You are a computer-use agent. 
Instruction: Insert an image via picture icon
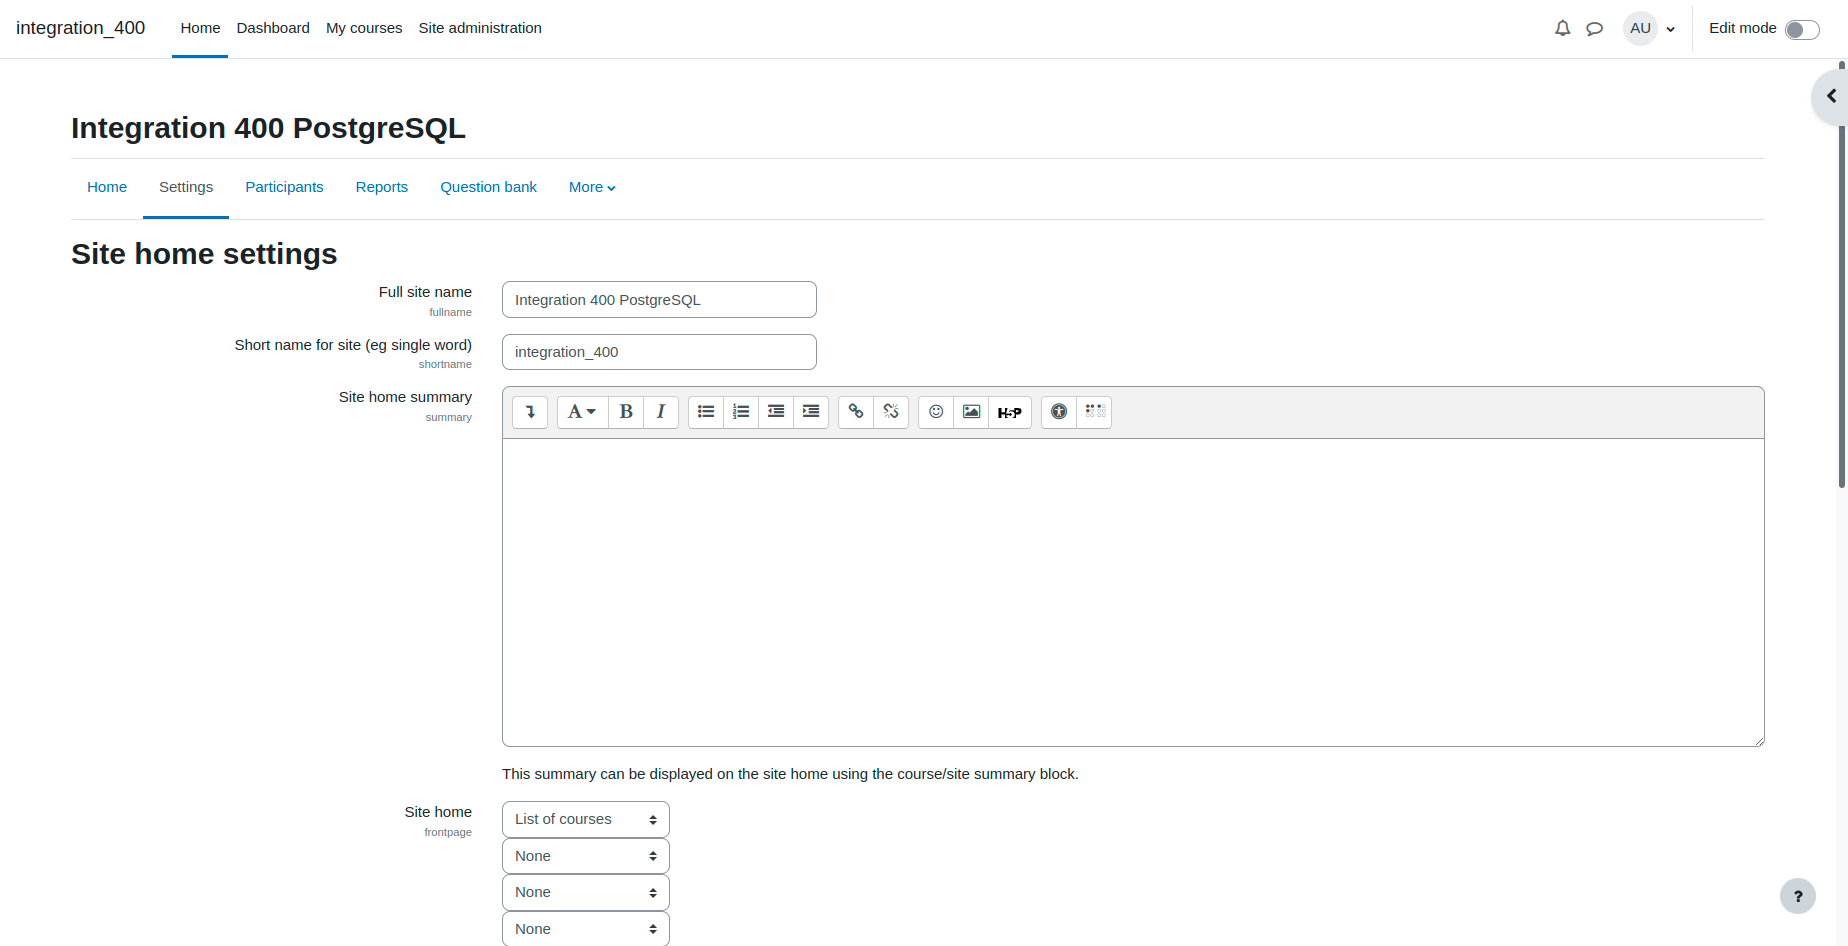pos(971,412)
